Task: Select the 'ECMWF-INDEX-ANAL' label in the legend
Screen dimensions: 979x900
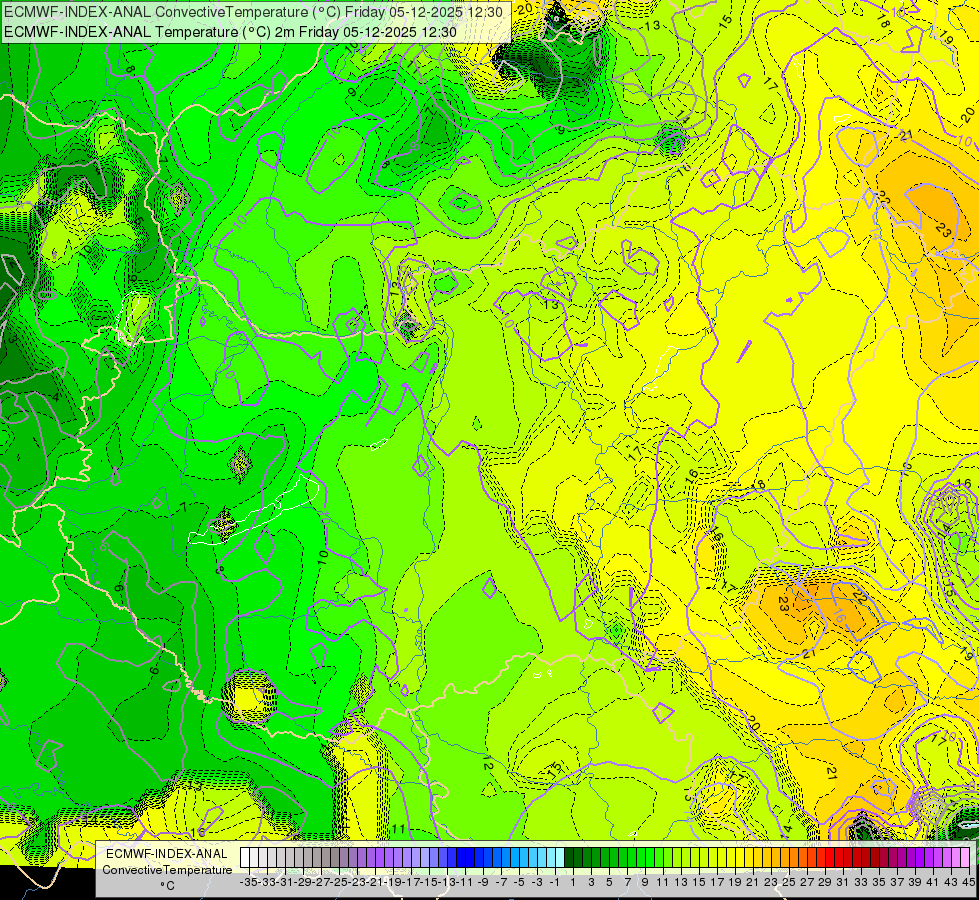Action: point(167,854)
